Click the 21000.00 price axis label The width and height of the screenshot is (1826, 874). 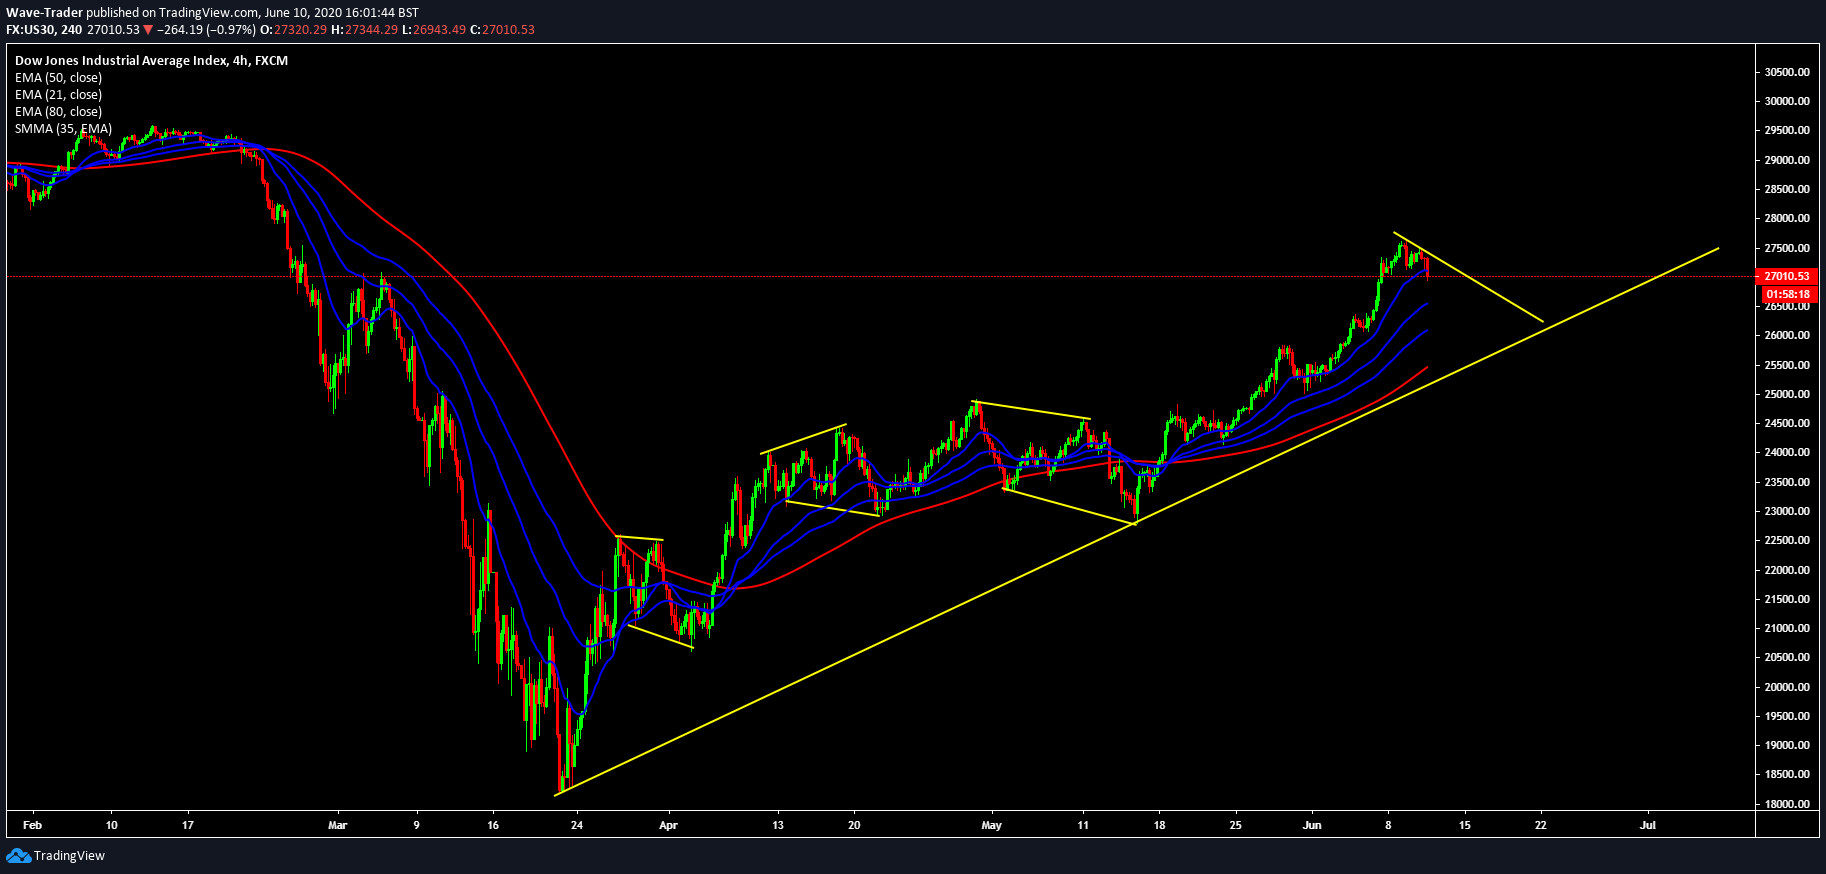(x=1787, y=628)
